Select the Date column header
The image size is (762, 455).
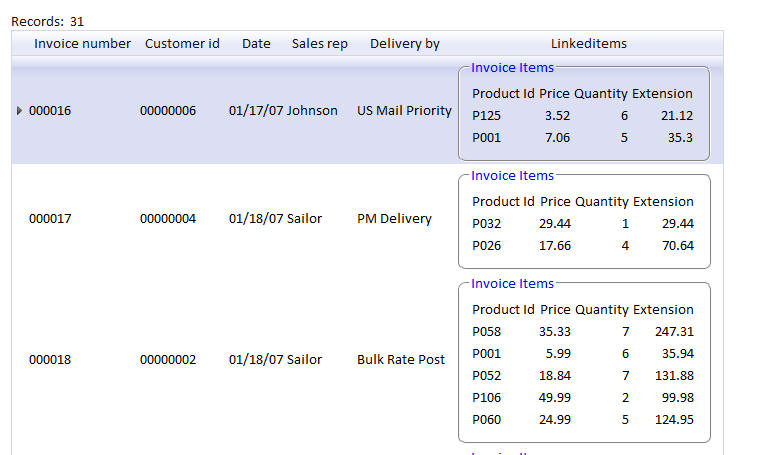256,44
